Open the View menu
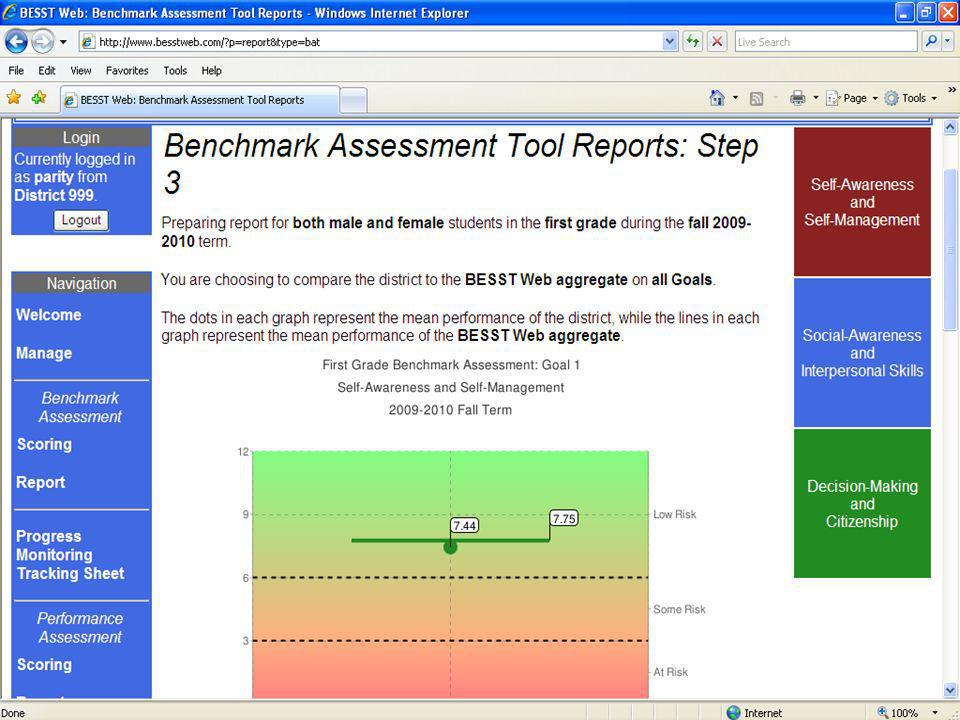This screenshot has width=960, height=720. point(81,70)
